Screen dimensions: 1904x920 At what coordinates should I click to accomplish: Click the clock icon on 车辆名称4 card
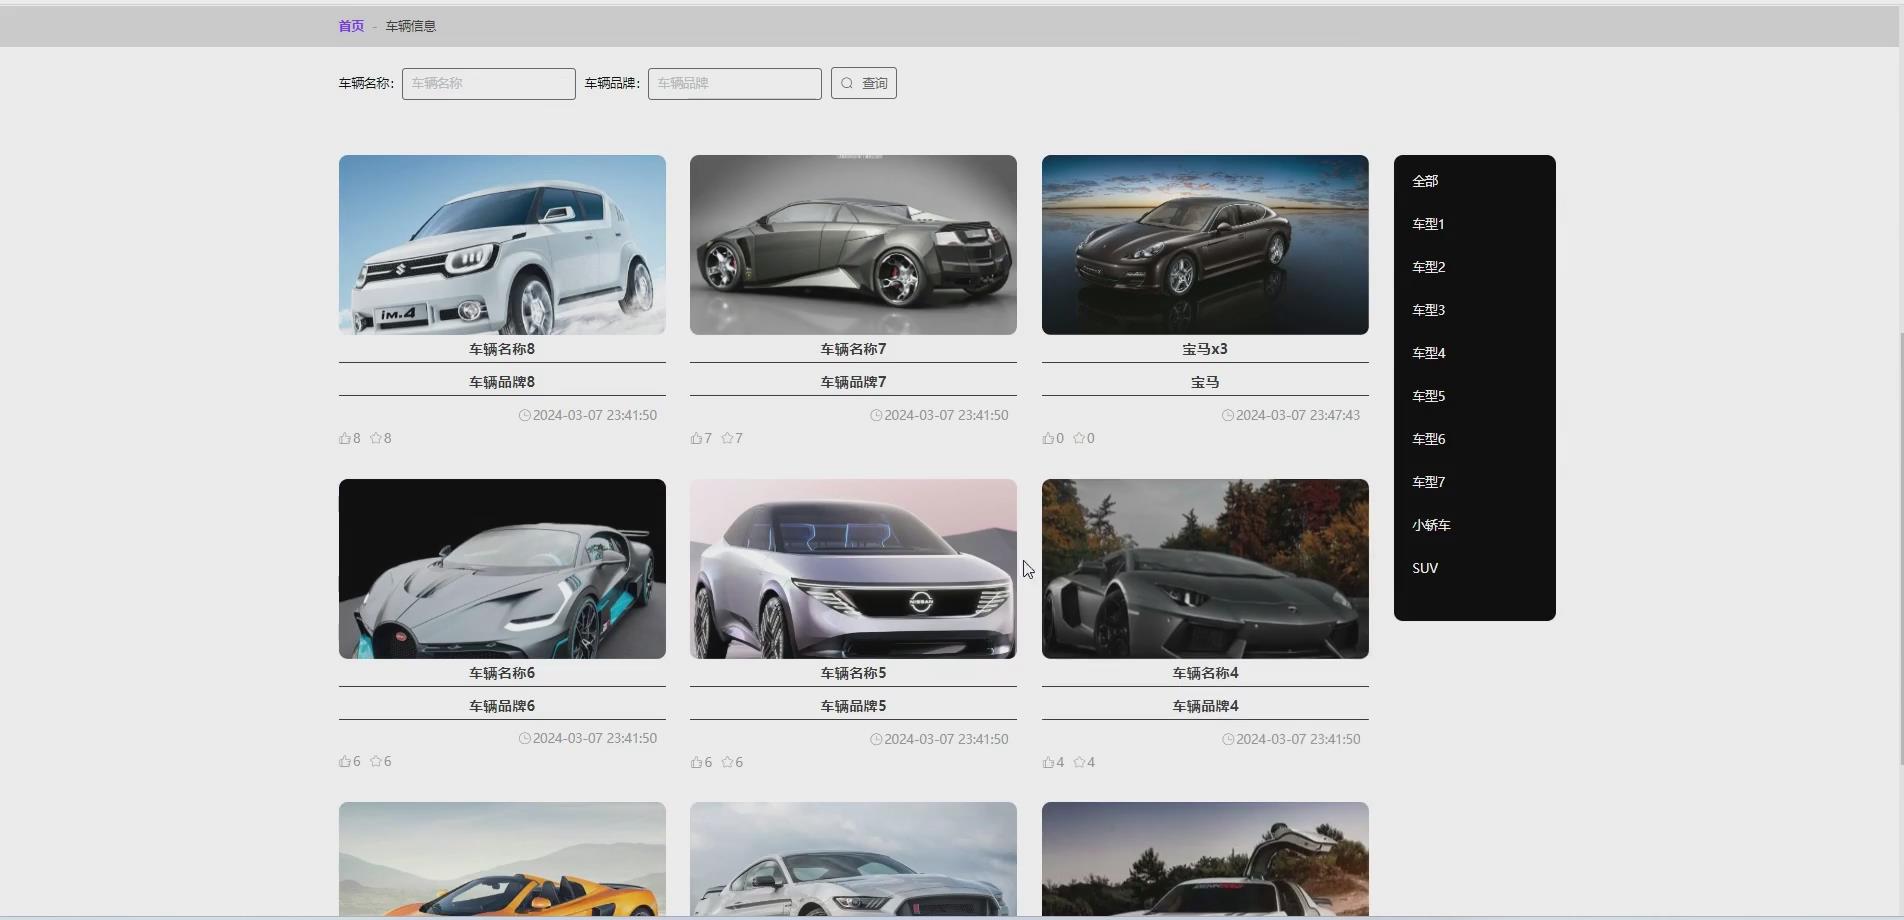pyautogui.click(x=1228, y=739)
